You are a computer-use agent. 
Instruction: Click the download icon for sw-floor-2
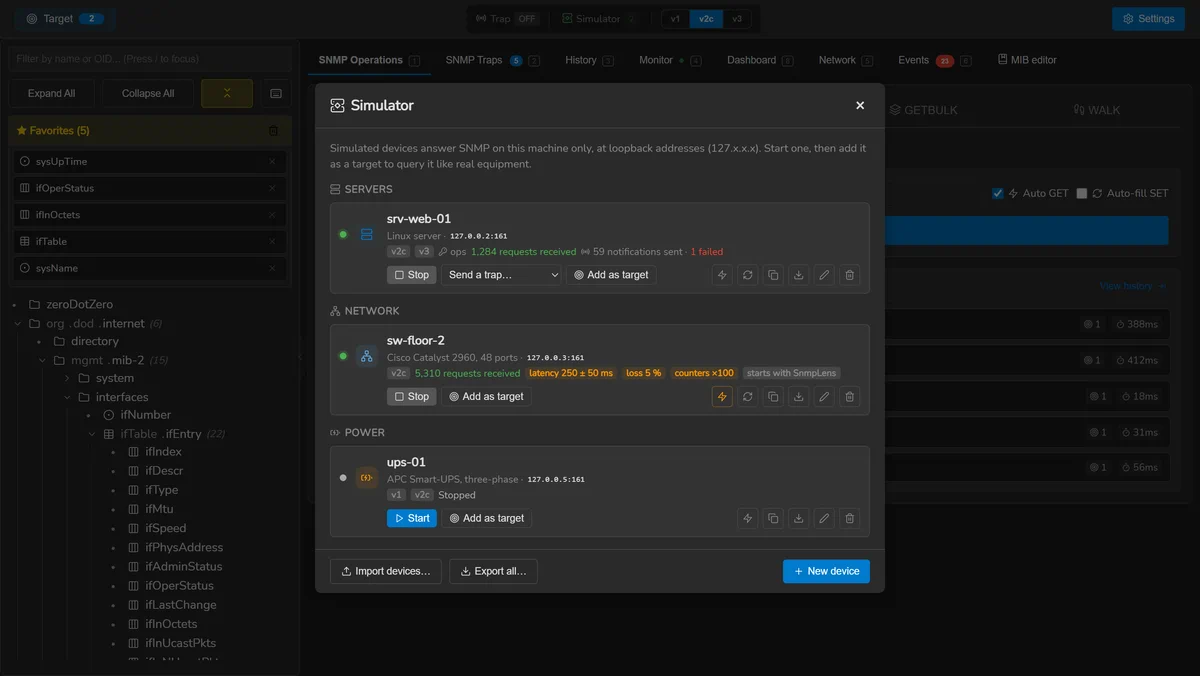tap(798, 397)
